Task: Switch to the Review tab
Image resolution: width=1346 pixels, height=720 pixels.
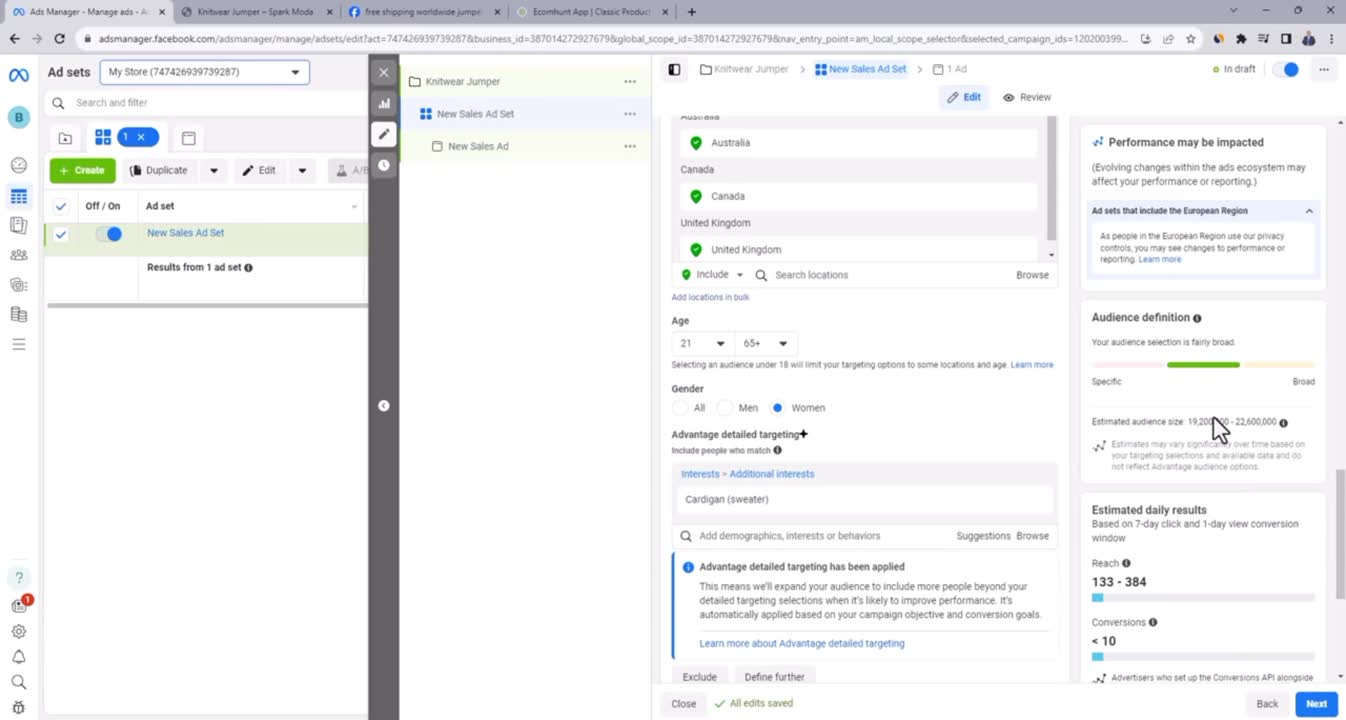Action: [1027, 97]
